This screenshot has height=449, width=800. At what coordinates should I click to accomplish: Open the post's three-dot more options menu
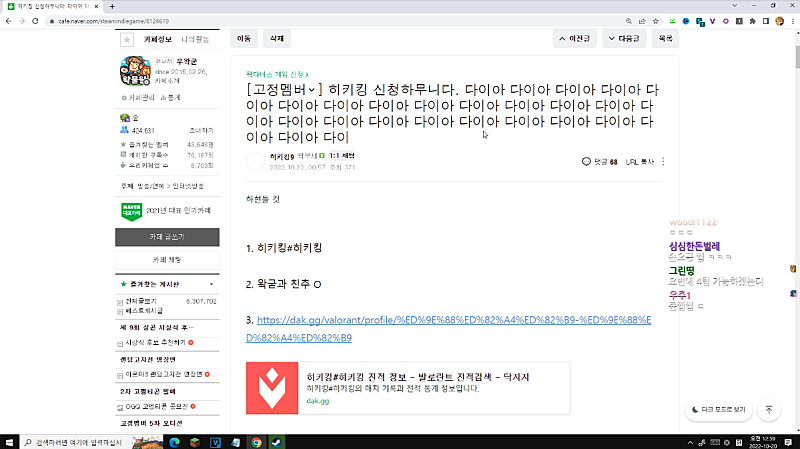click(663, 161)
